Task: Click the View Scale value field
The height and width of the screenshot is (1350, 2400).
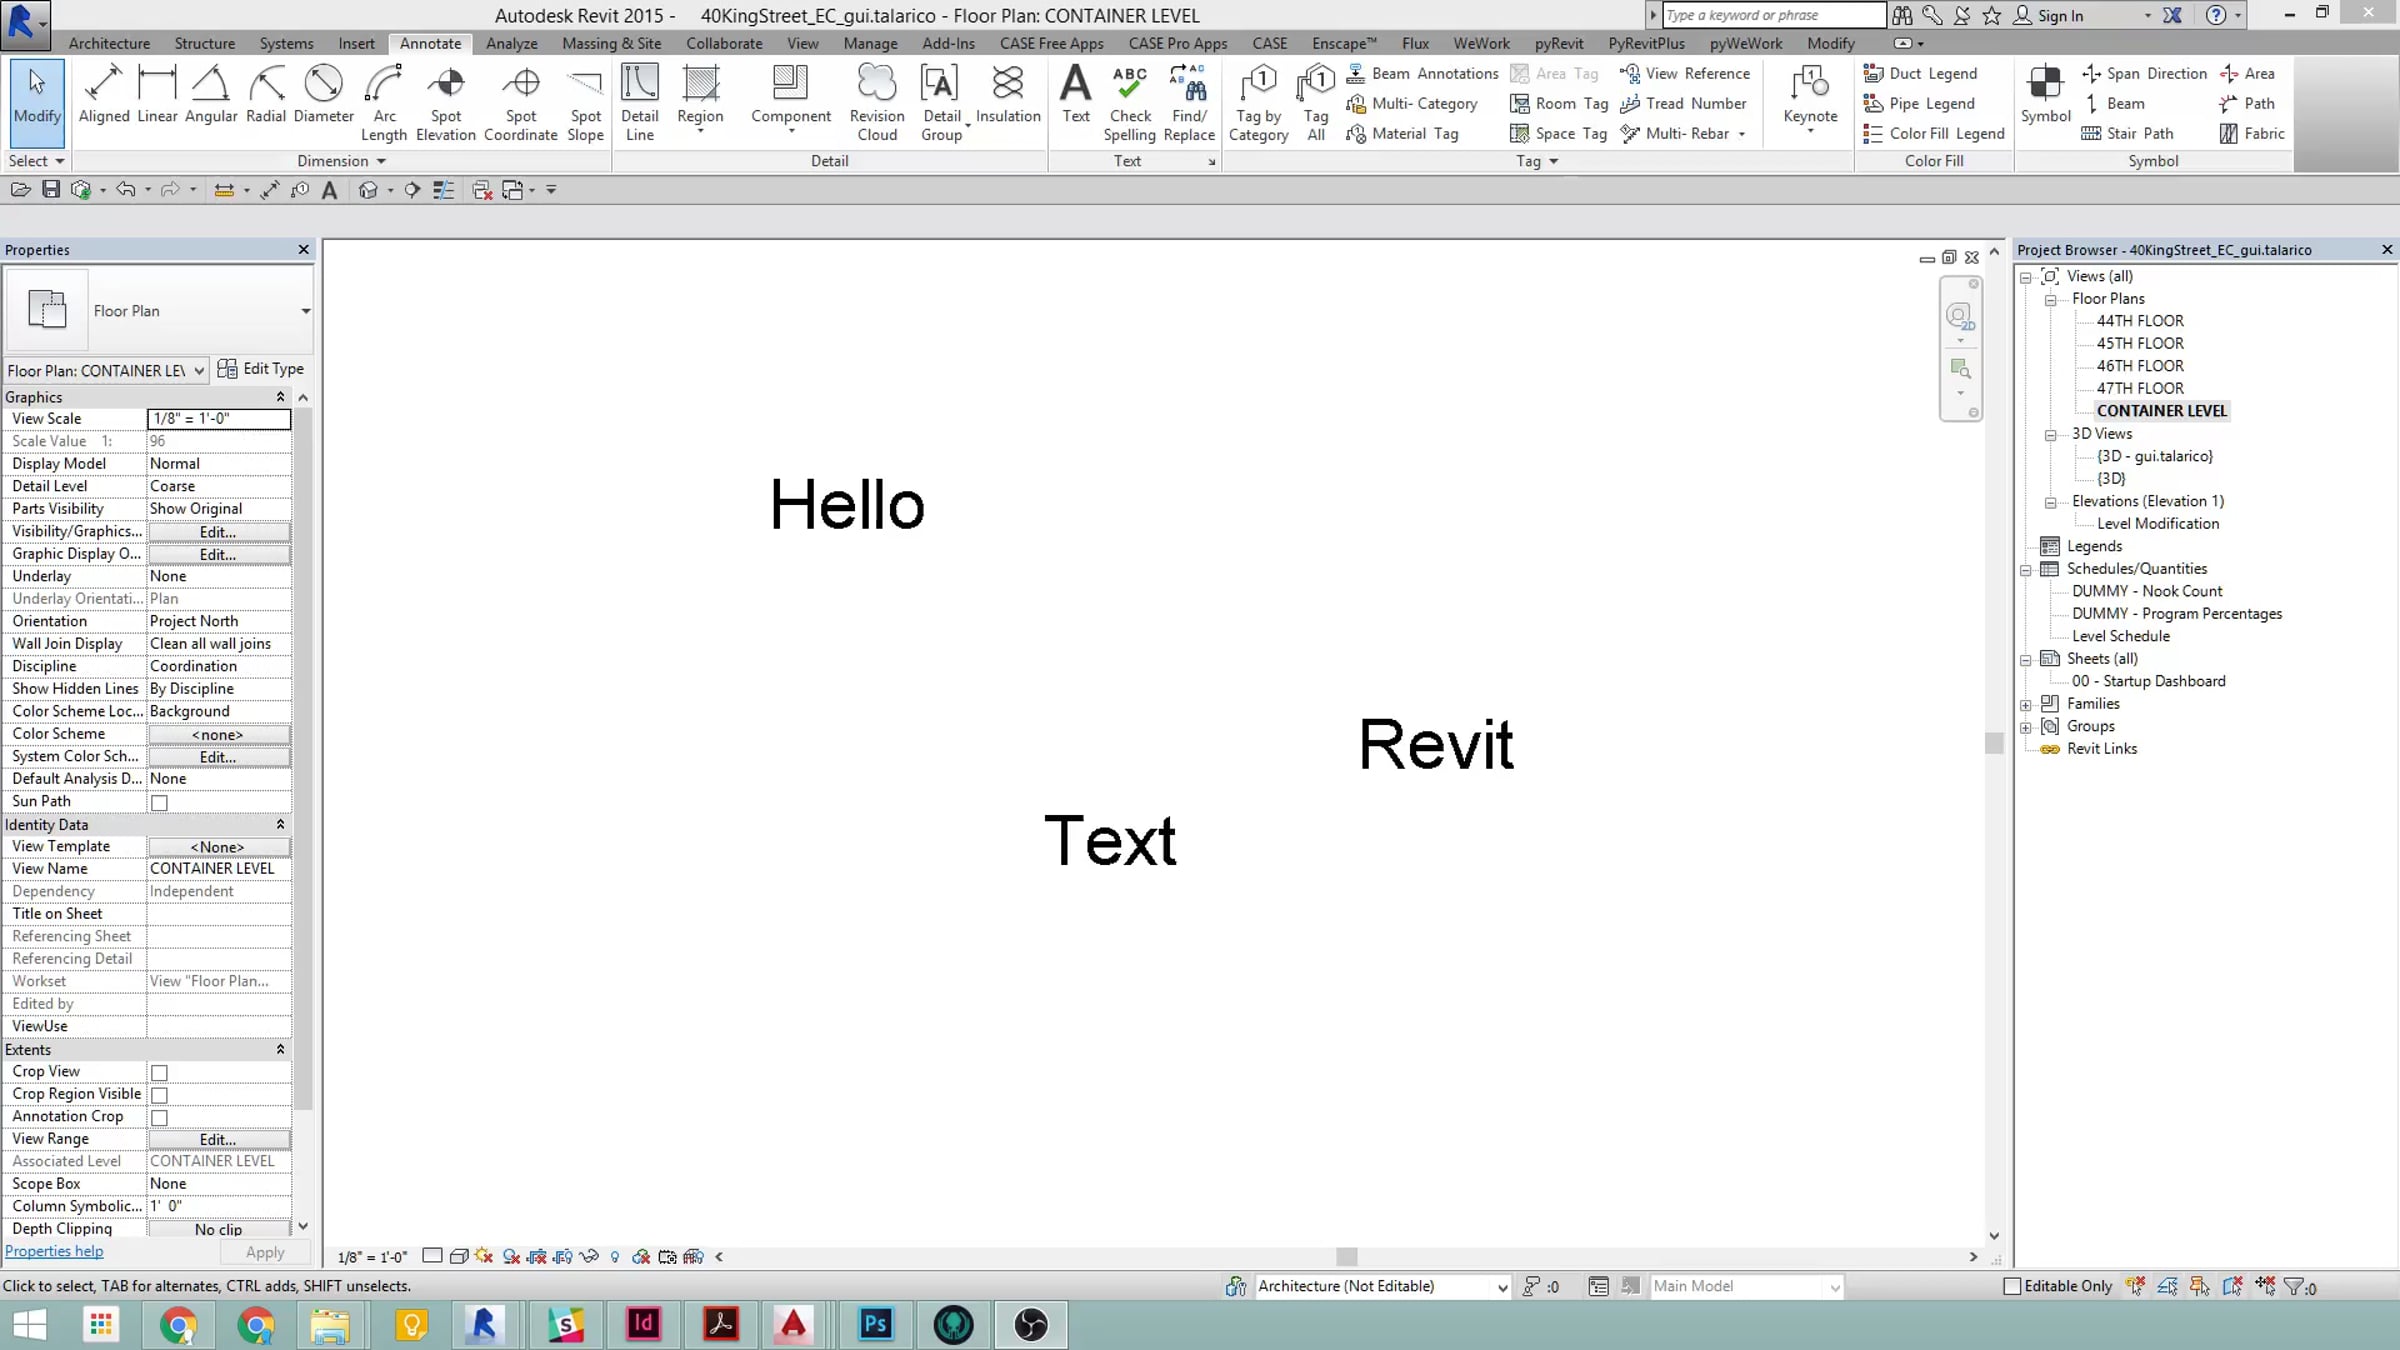Action: tap(218, 418)
